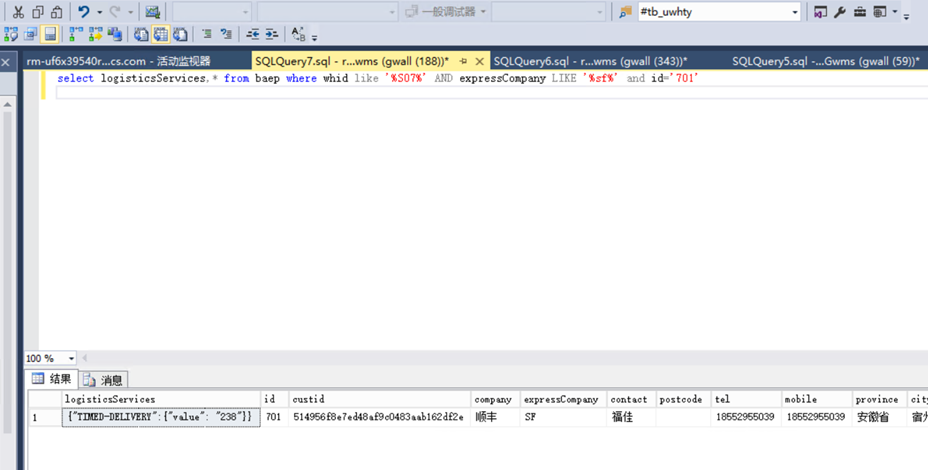Click the Cut scissors icon

click(18, 12)
